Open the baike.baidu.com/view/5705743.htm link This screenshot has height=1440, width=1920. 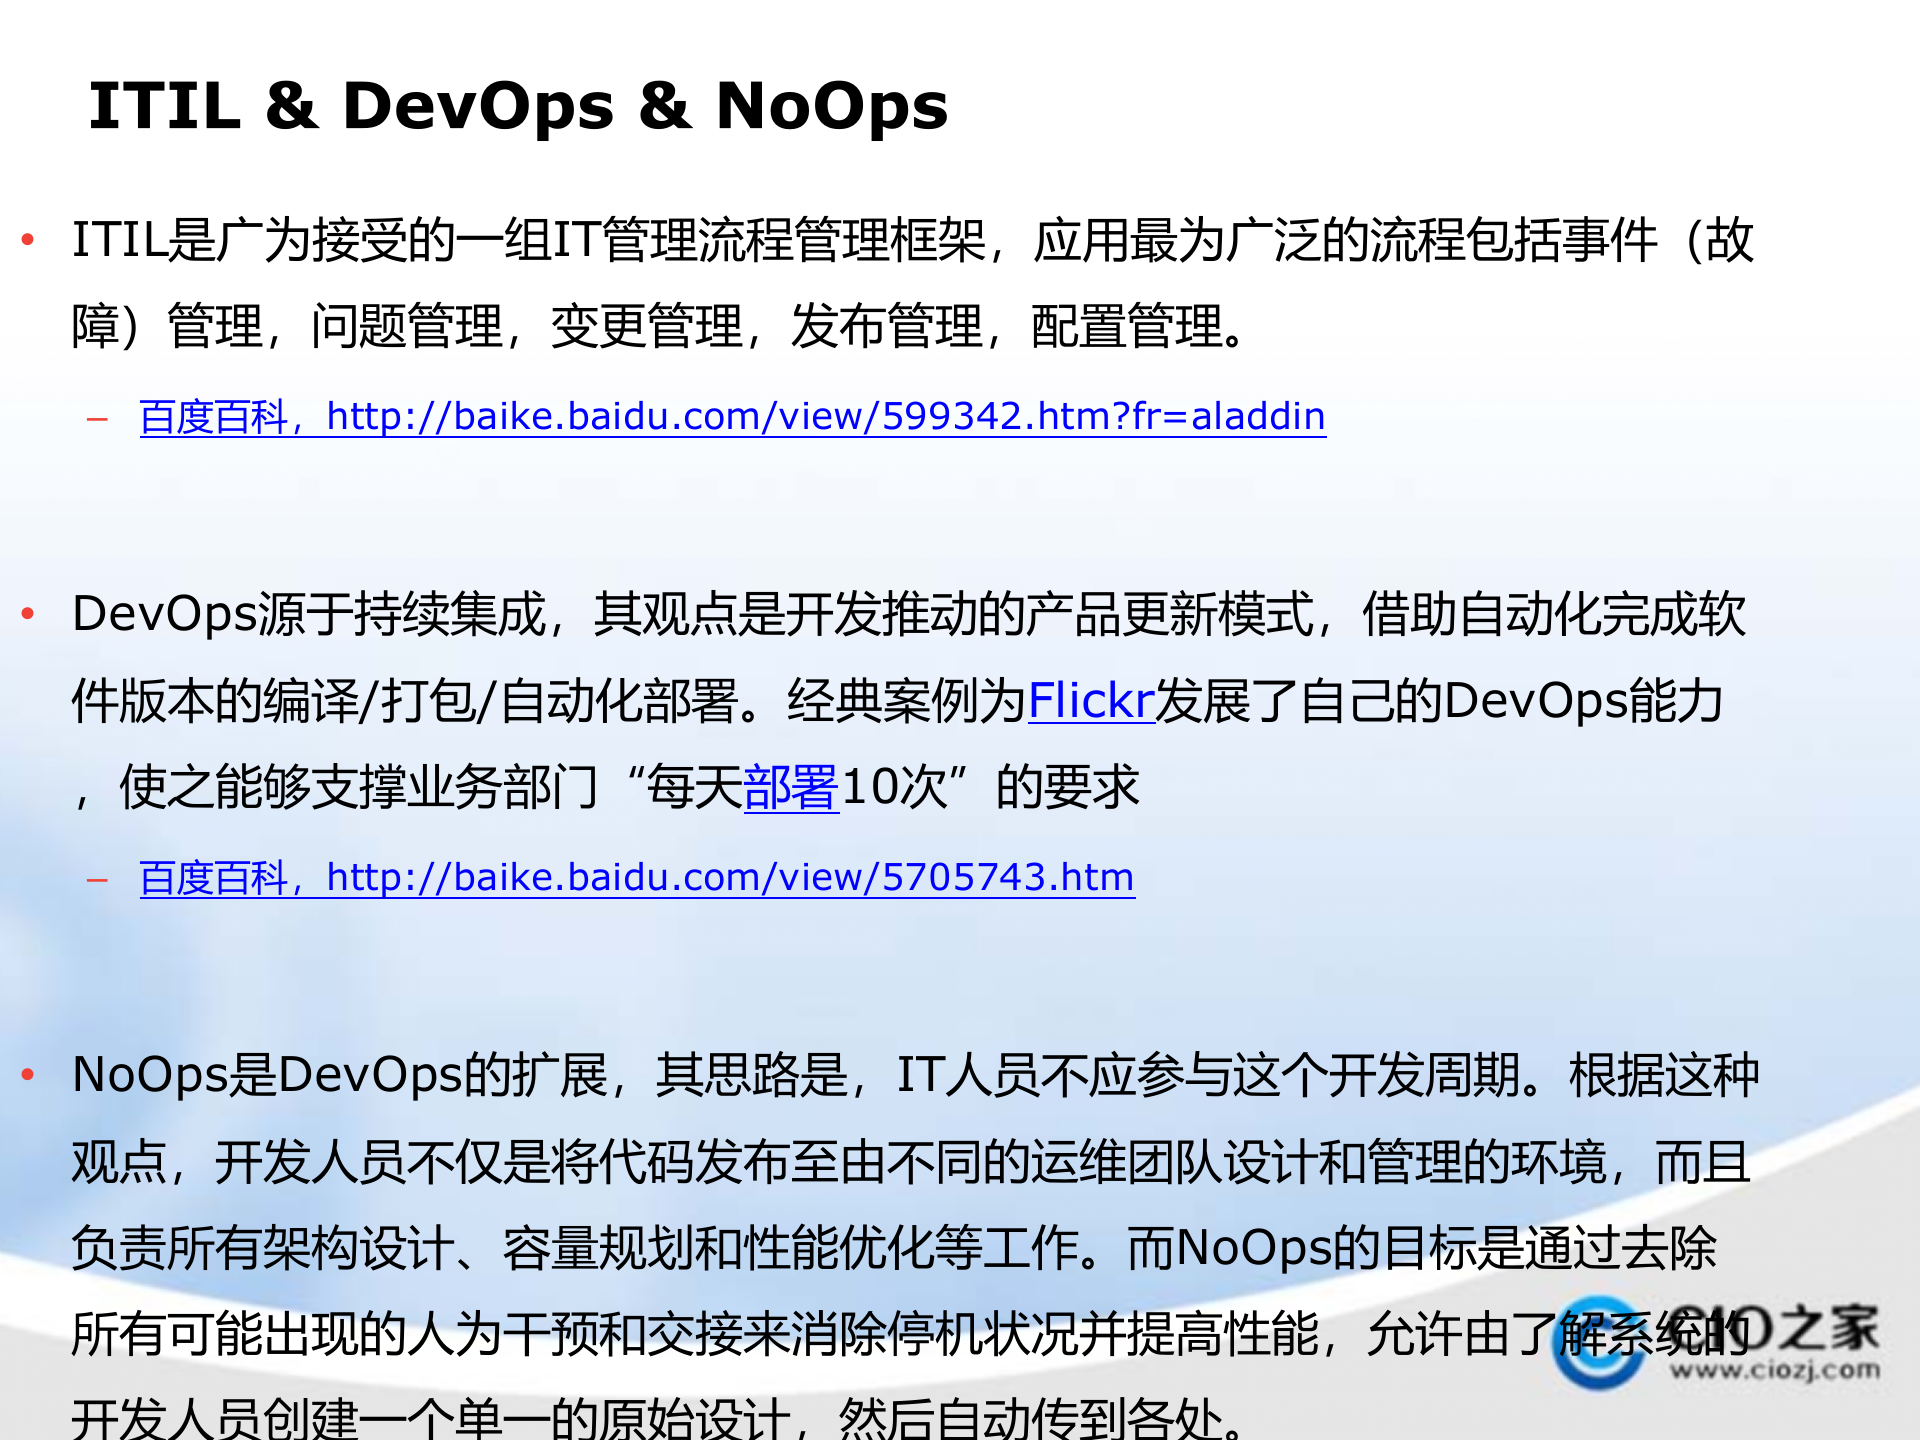coord(637,878)
